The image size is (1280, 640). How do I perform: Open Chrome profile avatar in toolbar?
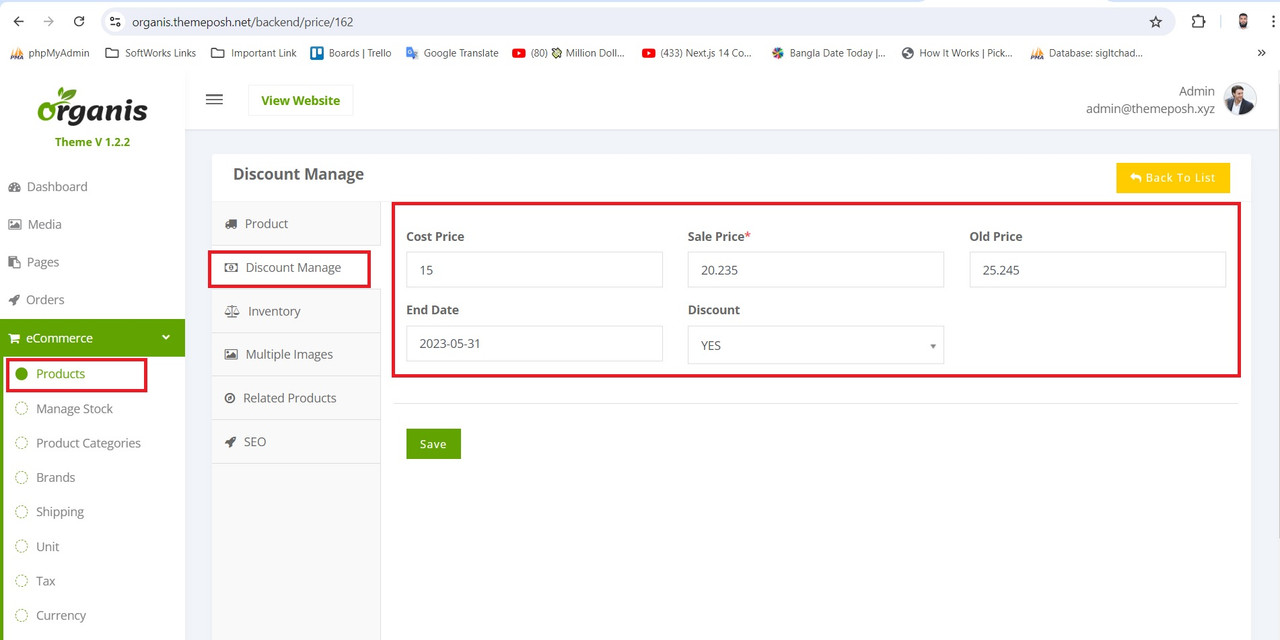click(x=1243, y=21)
